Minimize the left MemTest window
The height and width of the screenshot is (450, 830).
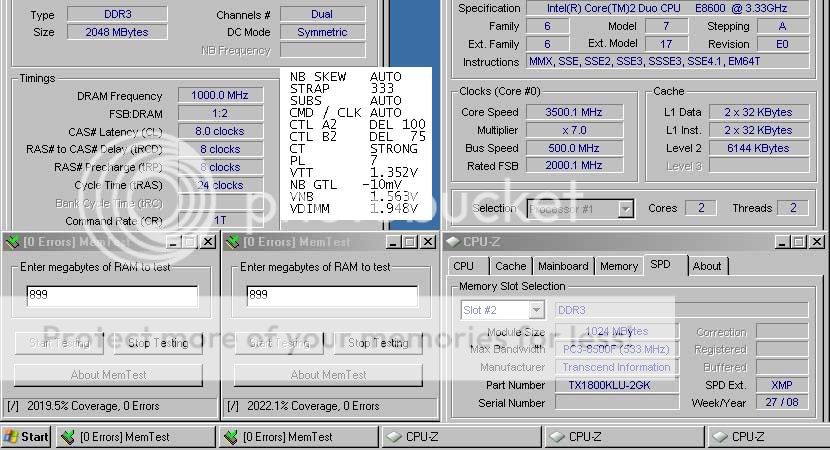[x=173, y=242]
